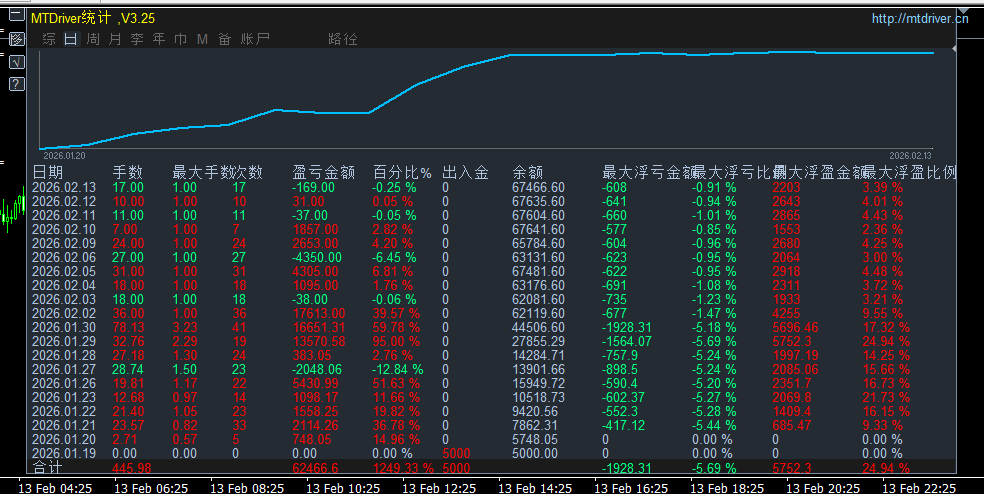Click the 盈亏金额 column header

point(324,172)
